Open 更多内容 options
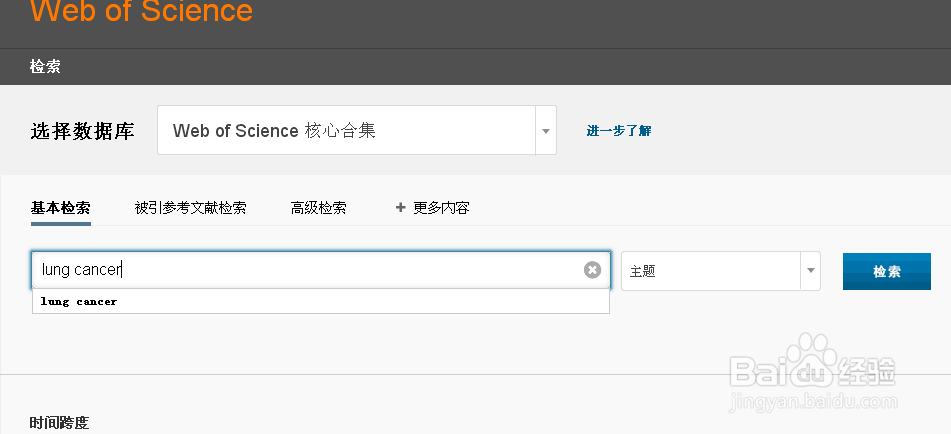 pyautogui.click(x=432, y=208)
